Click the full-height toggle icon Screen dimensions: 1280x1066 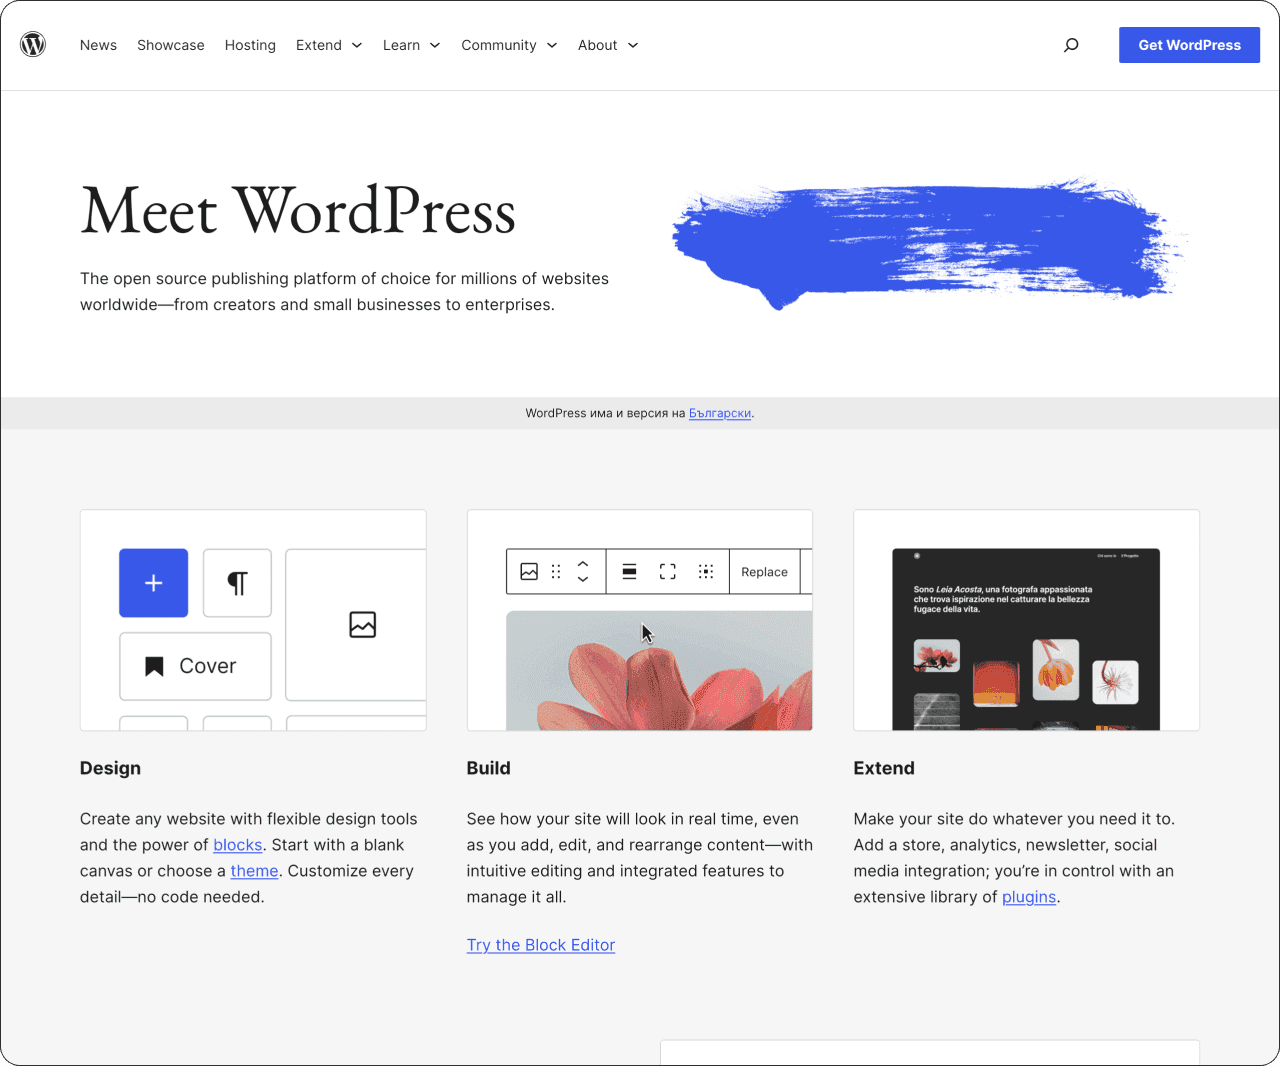667,572
